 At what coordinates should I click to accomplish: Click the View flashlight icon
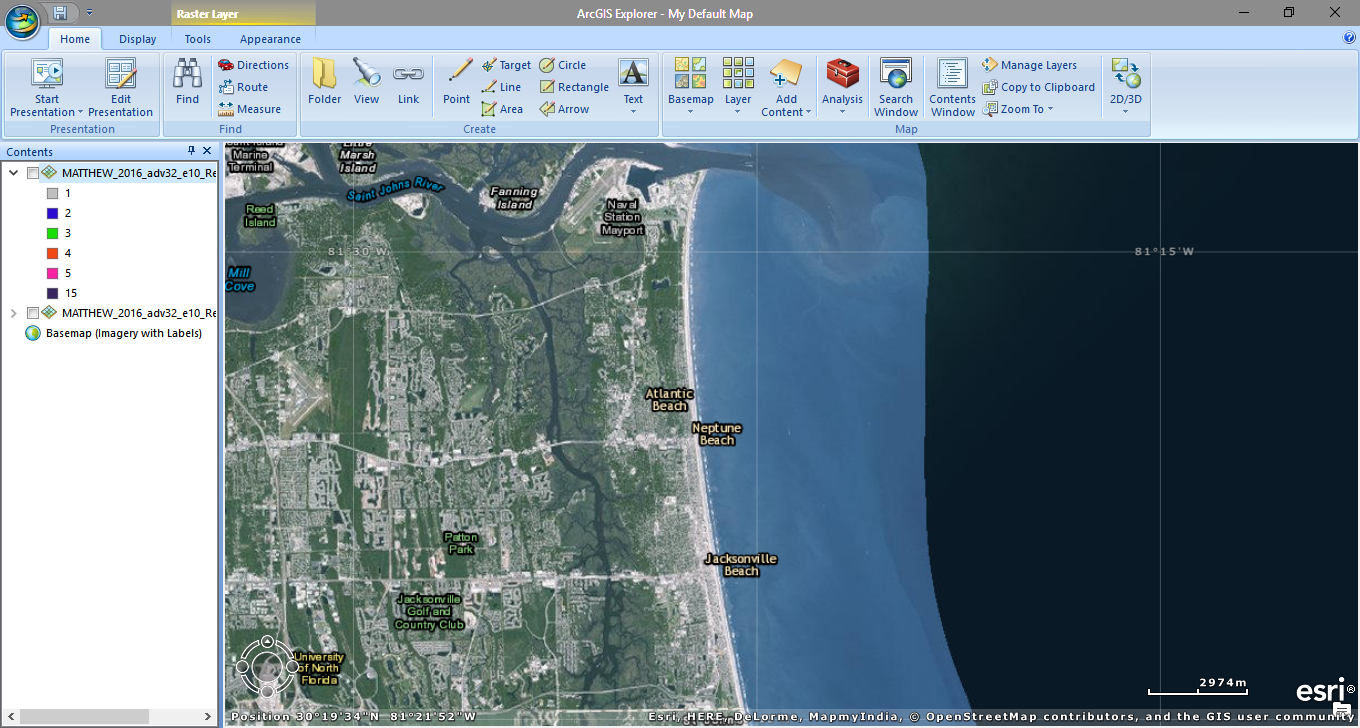coord(367,73)
